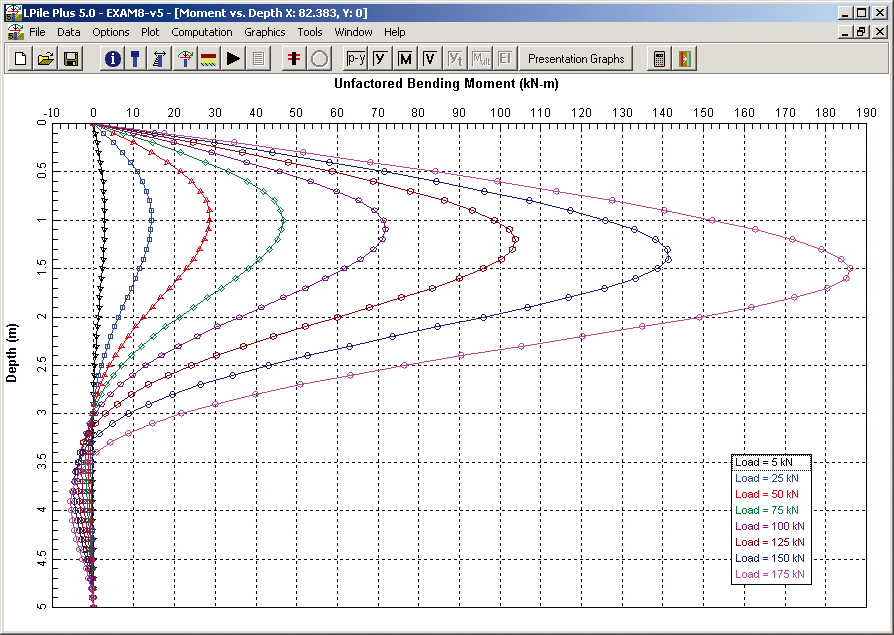
Task: Show the shear V plot
Action: 430,59
